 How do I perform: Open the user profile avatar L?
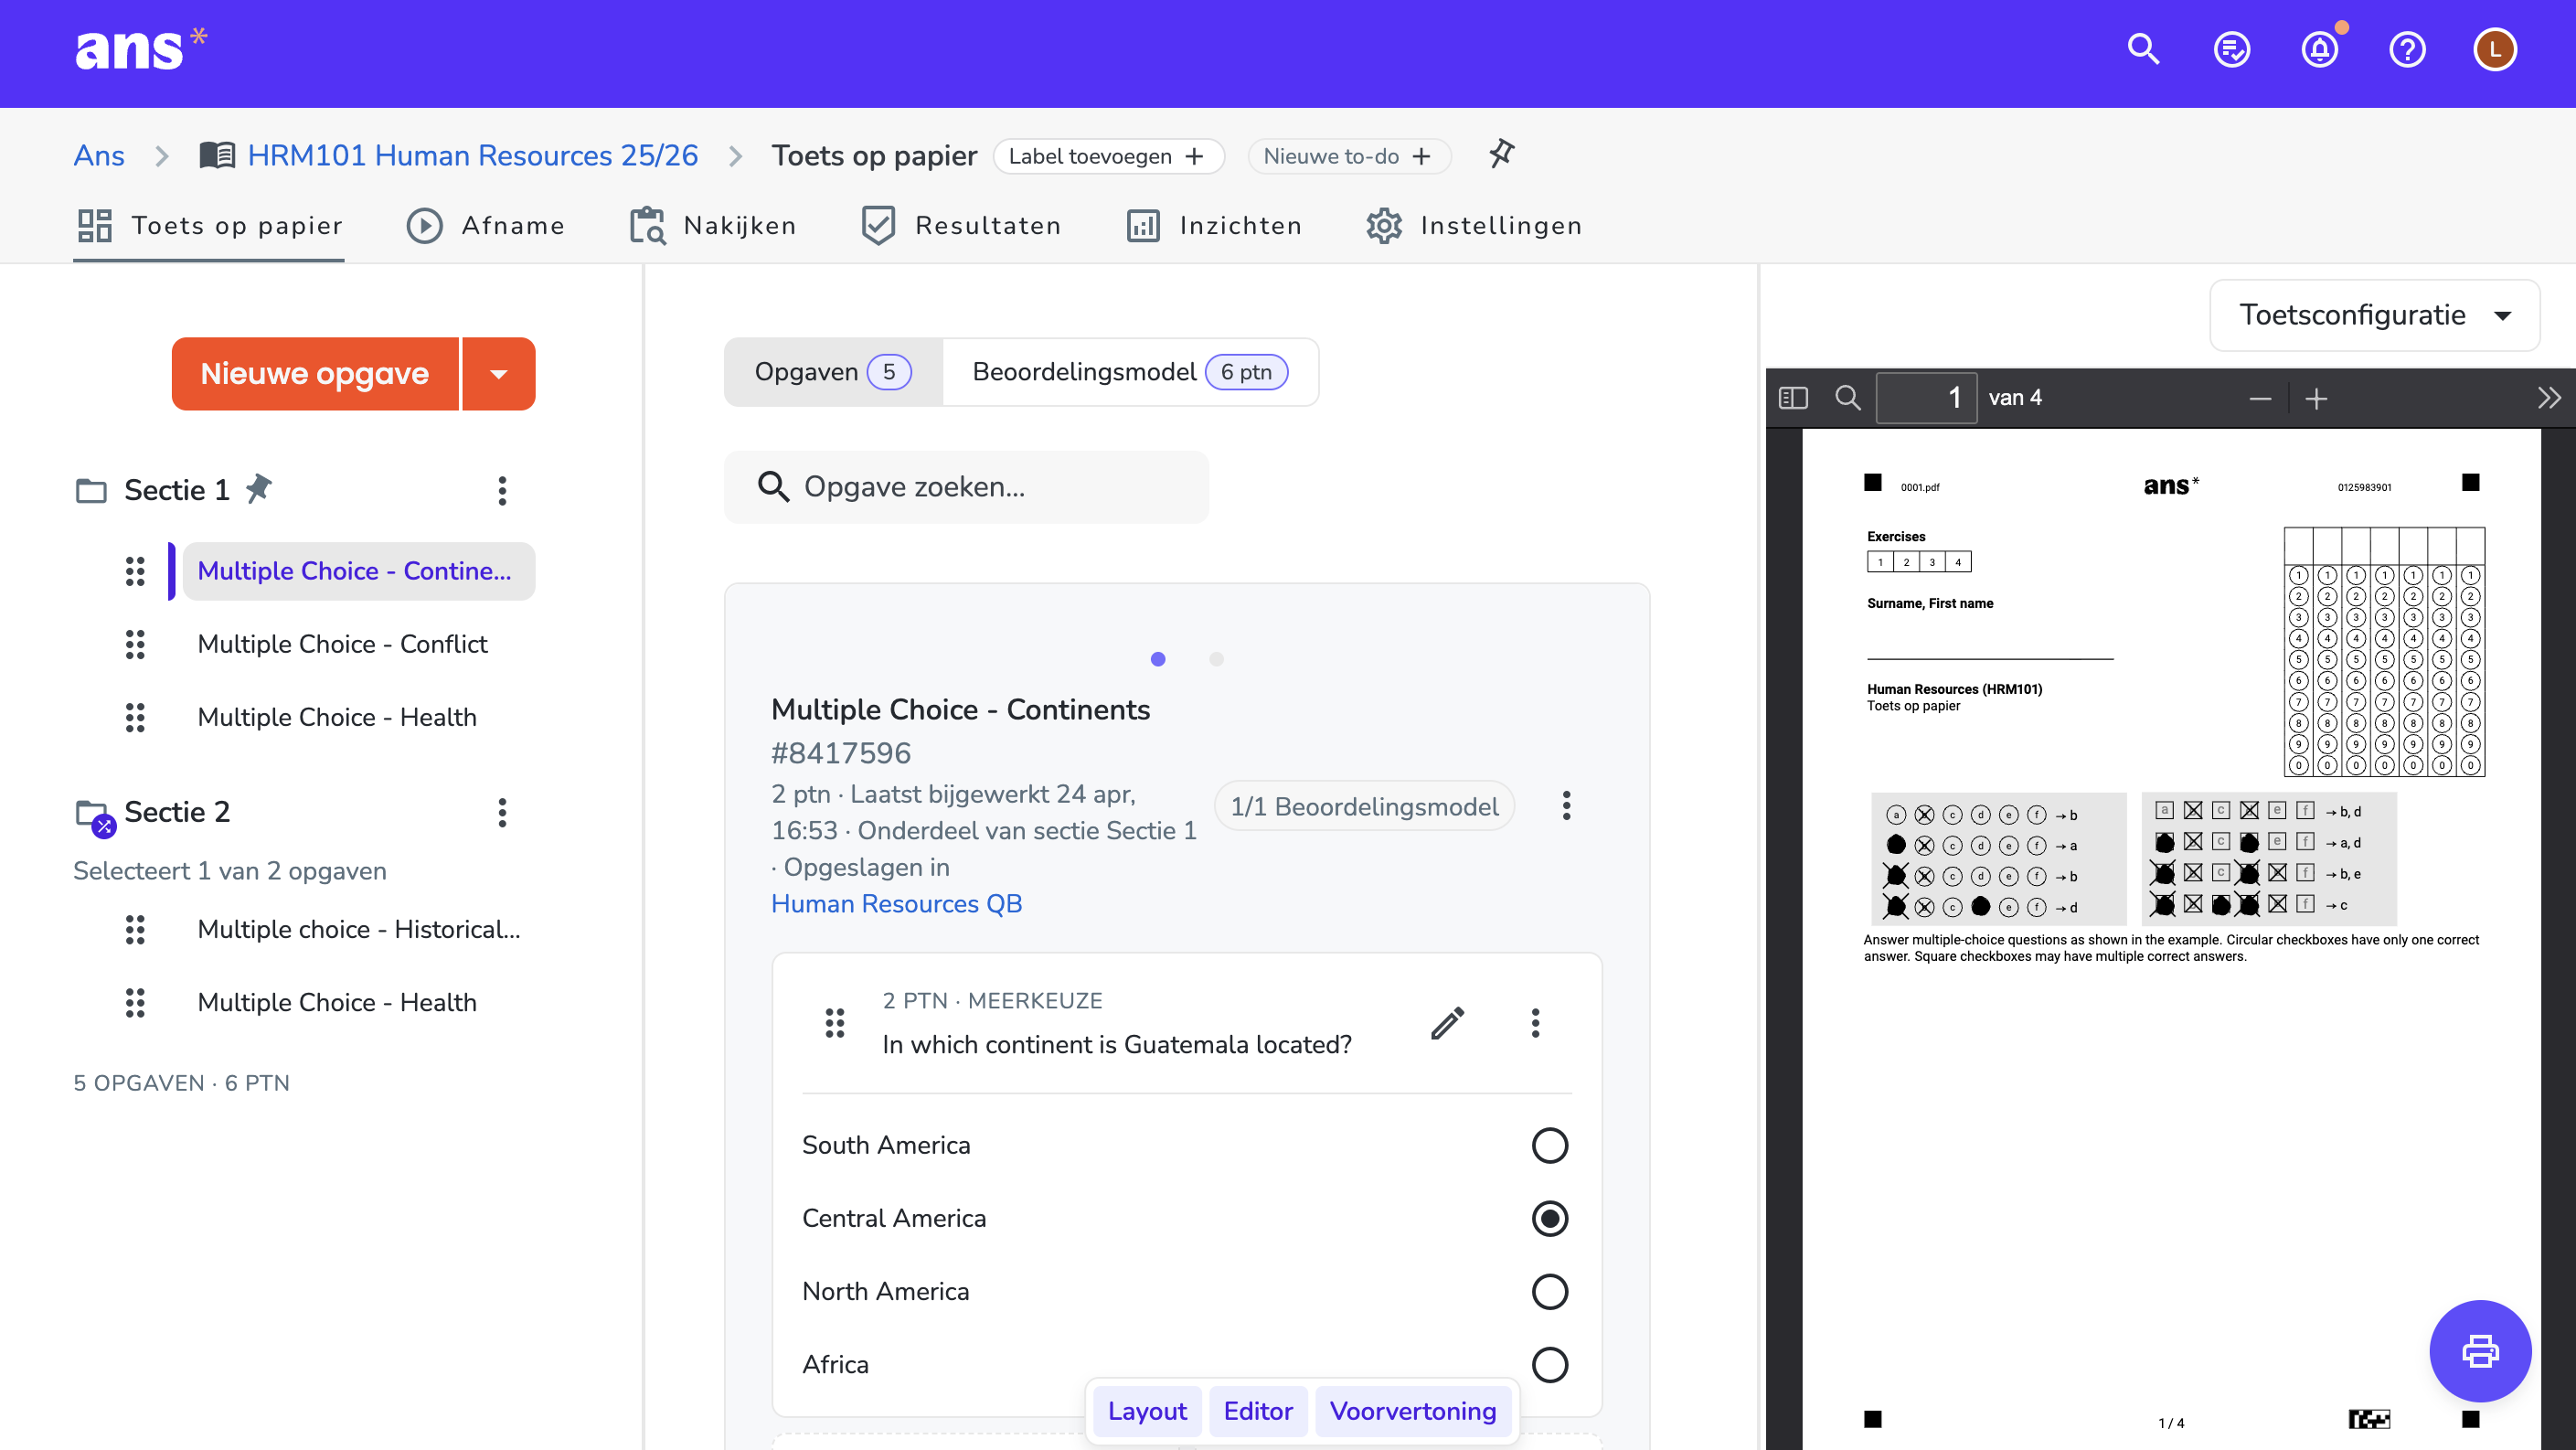click(2495, 49)
